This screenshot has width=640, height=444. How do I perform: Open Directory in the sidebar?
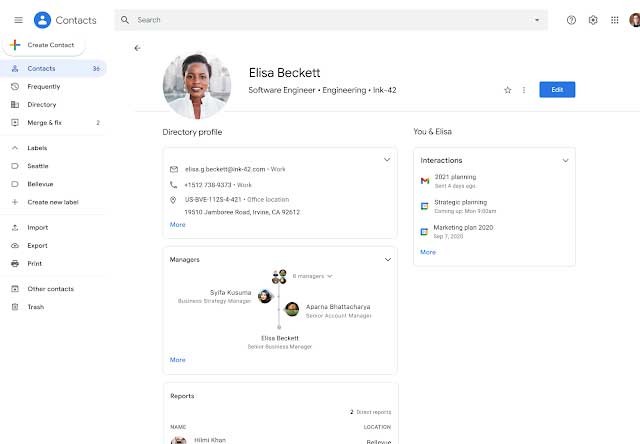coord(41,104)
